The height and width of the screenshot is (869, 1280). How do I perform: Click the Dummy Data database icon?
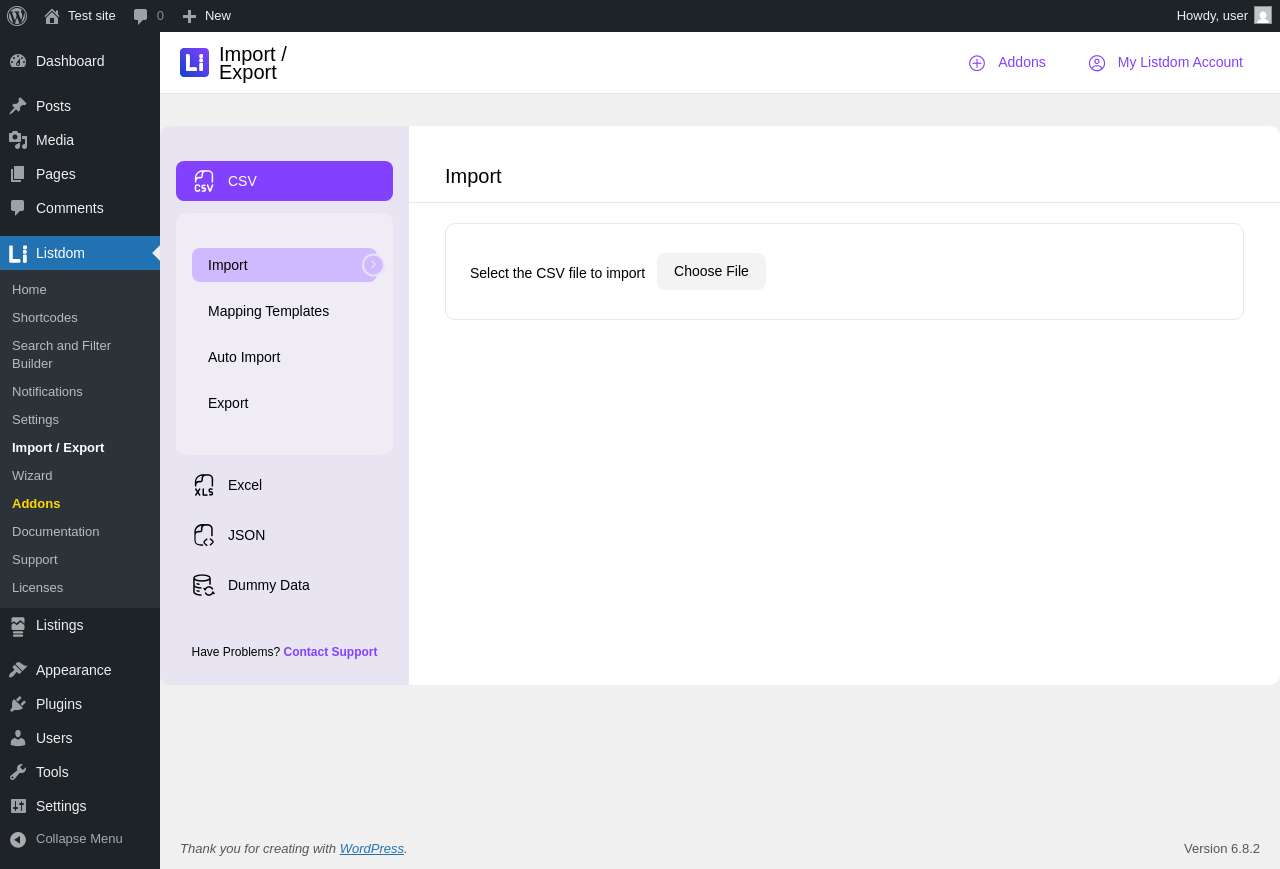(204, 585)
